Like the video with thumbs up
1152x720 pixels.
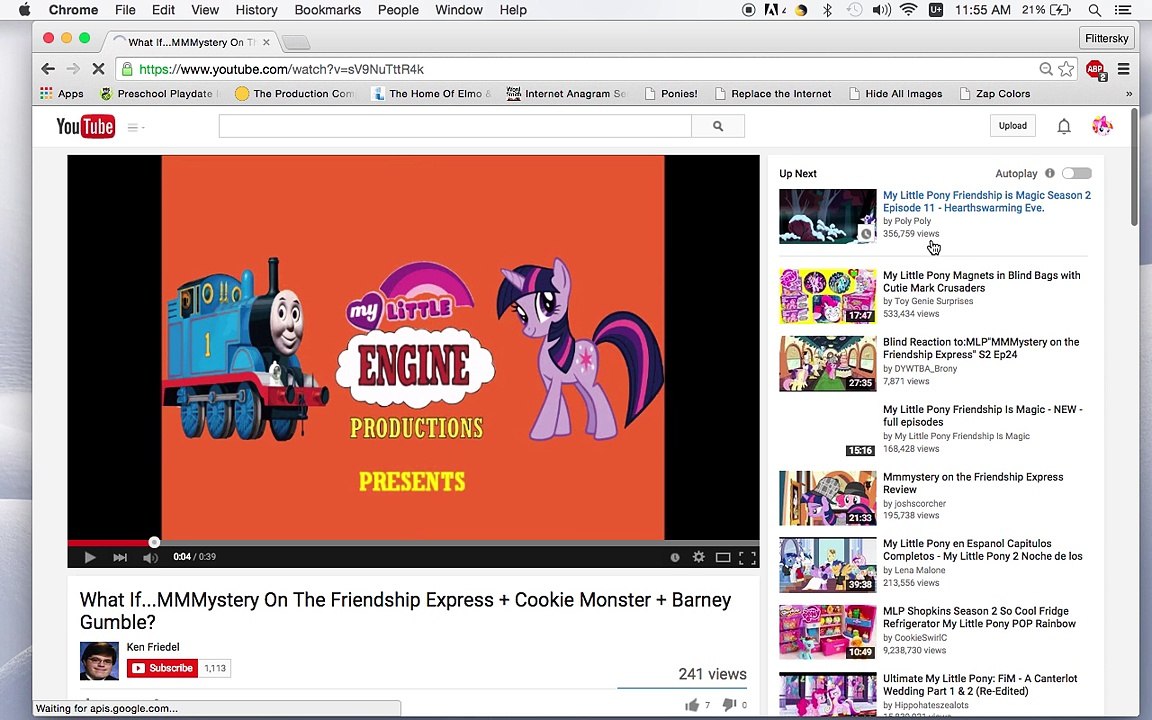coord(692,705)
